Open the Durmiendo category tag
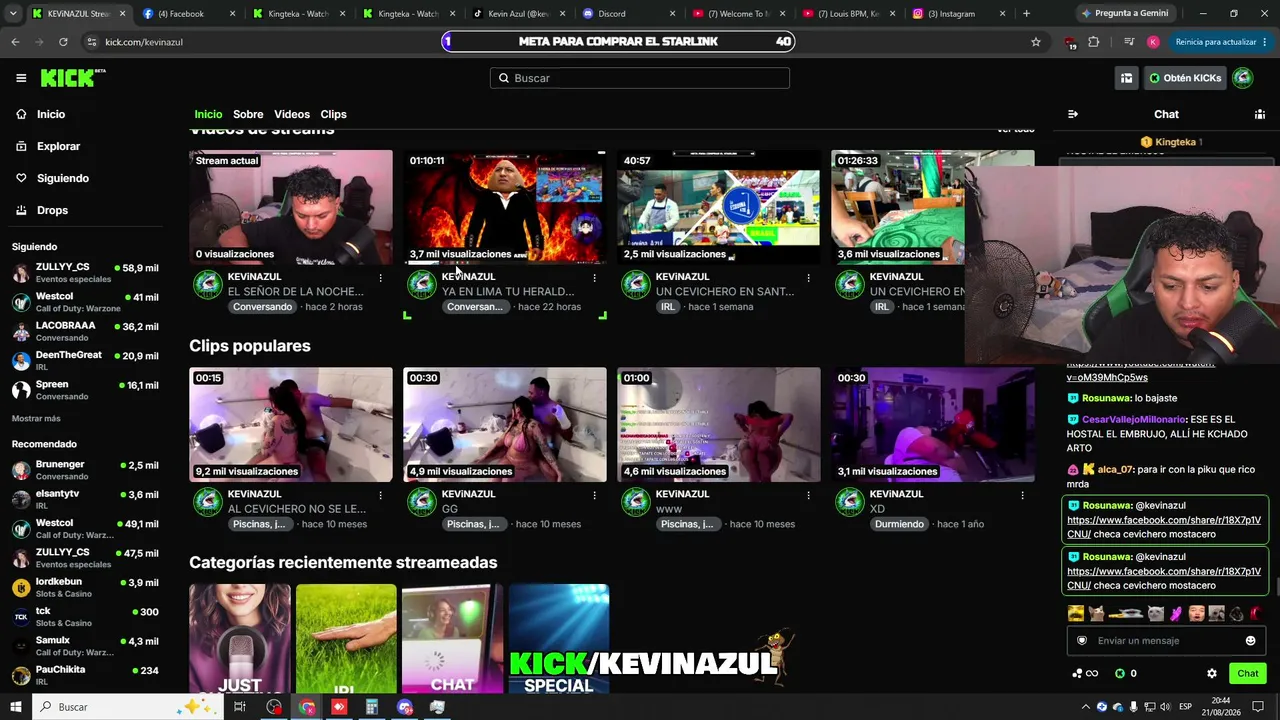 (900, 524)
